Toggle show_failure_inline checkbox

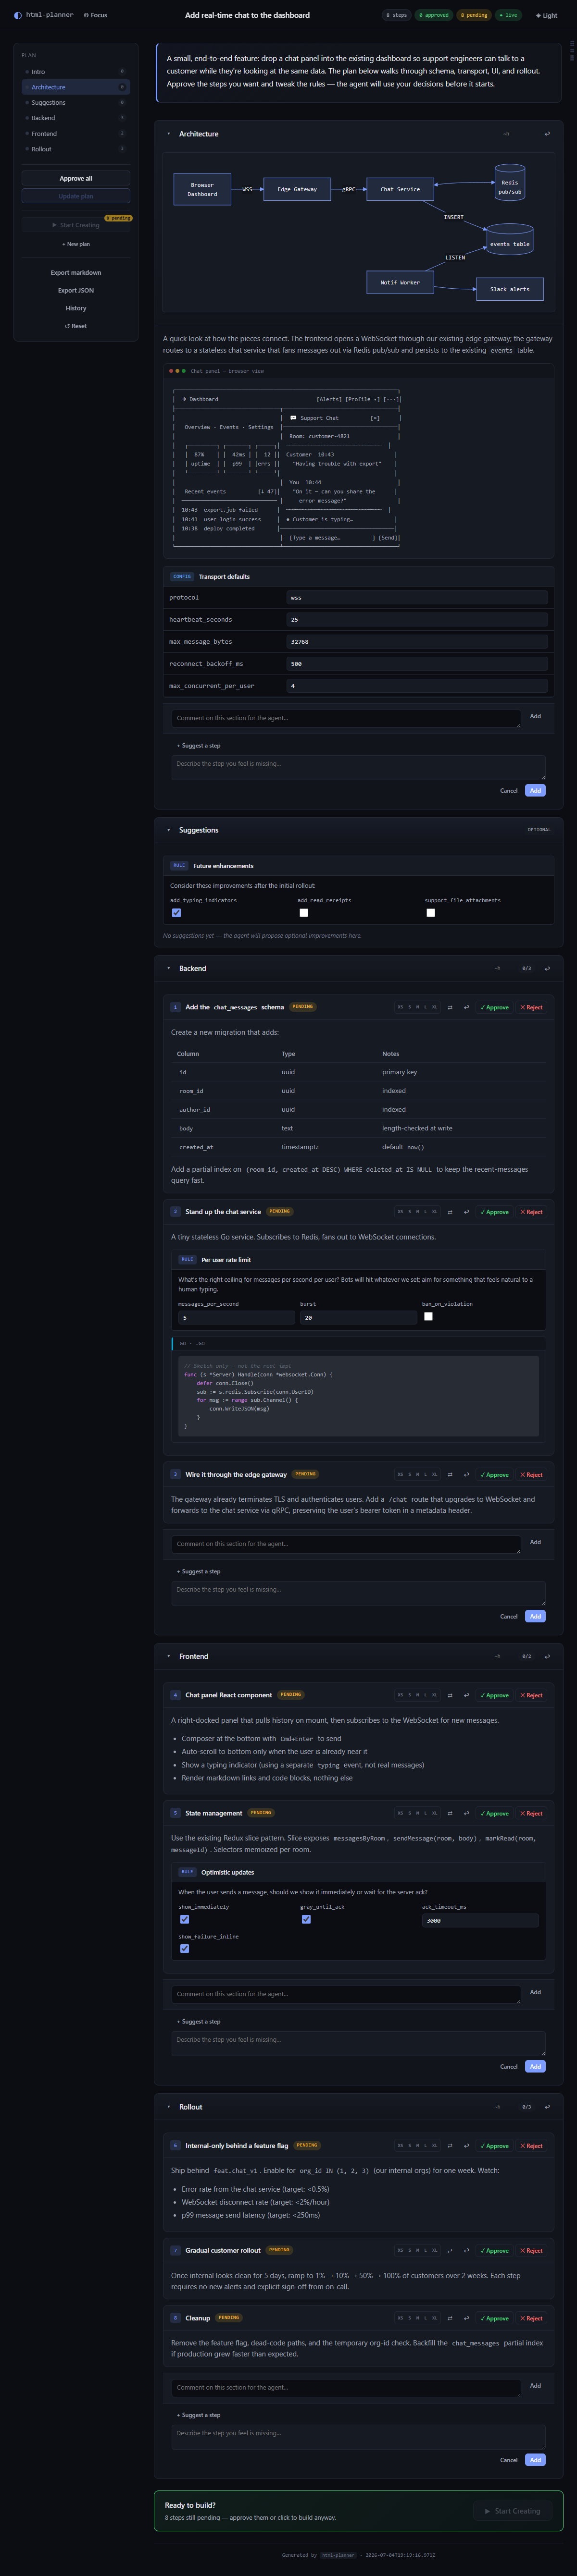pyautogui.click(x=184, y=1948)
